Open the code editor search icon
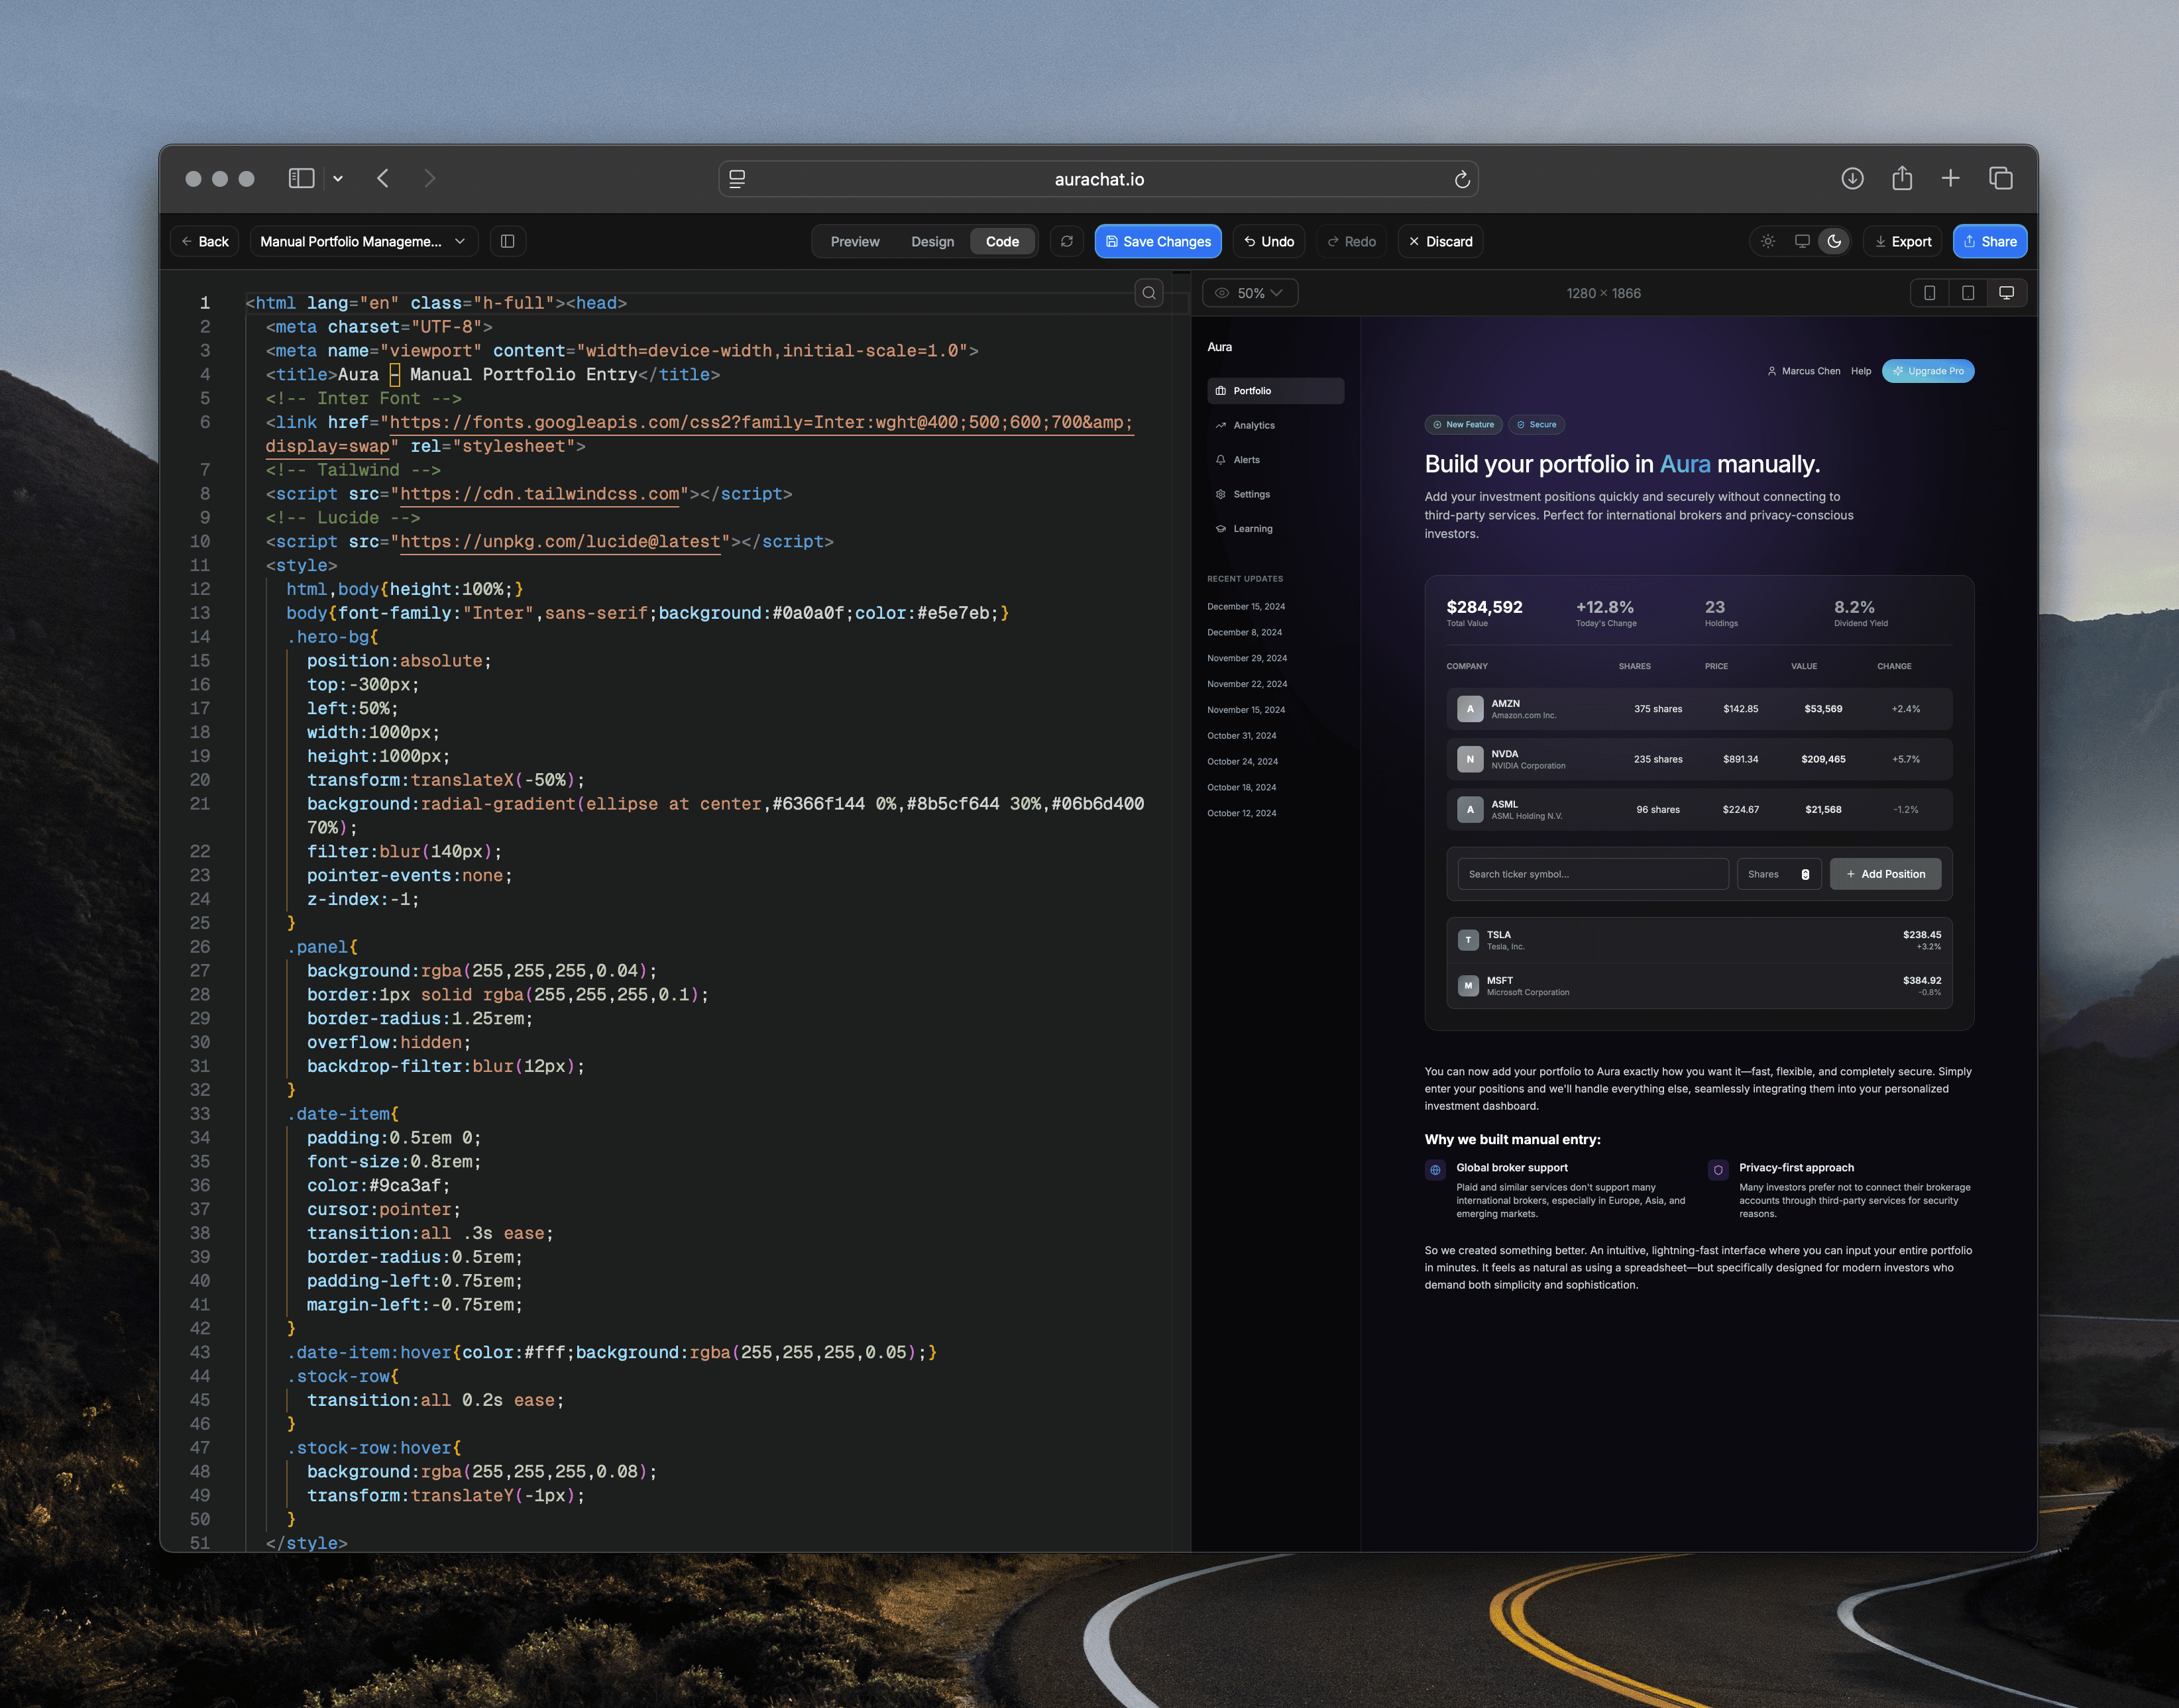Image resolution: width=2179 pixels, height=1708 pixels. click(1149, 293)
